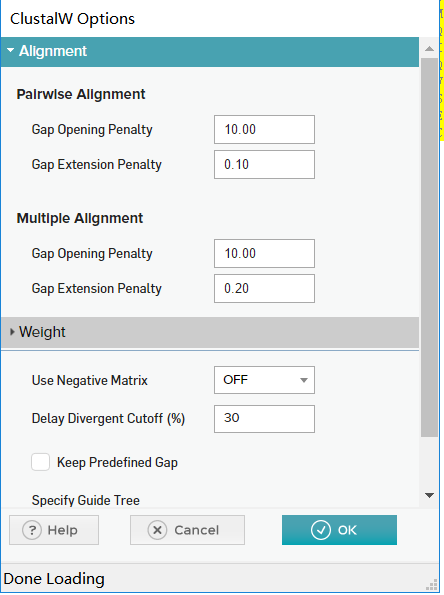The image size is (444, 595).
Task: Click the vertical scrollbar thumb
Action: point(429,247)
